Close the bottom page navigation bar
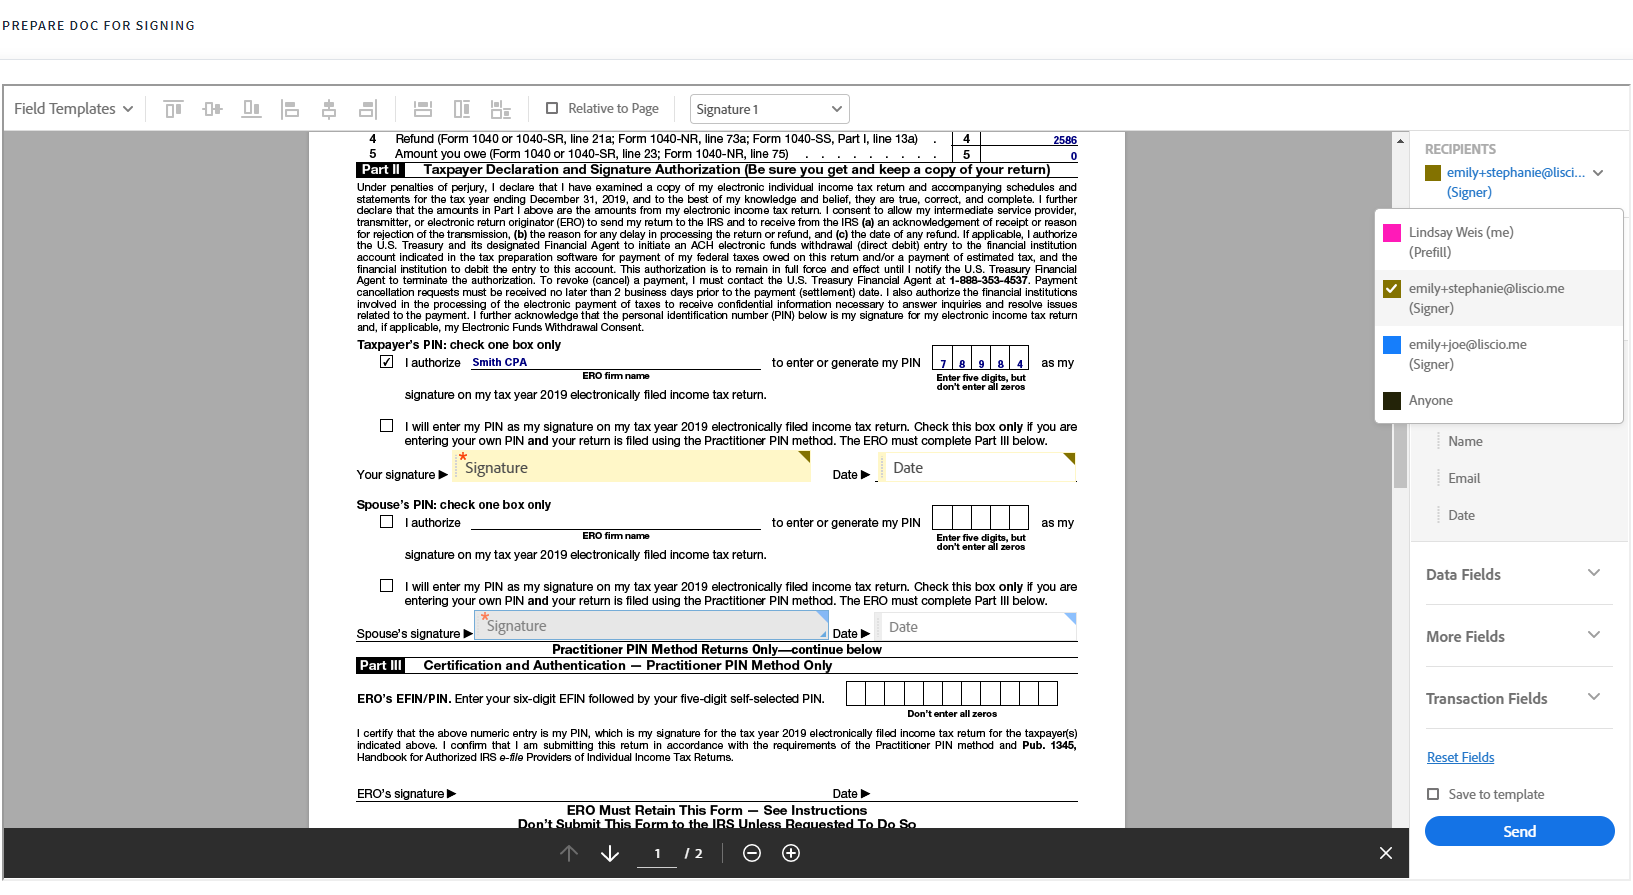The width and height of the screenshot is (1633, 895). coord(1386,853)
